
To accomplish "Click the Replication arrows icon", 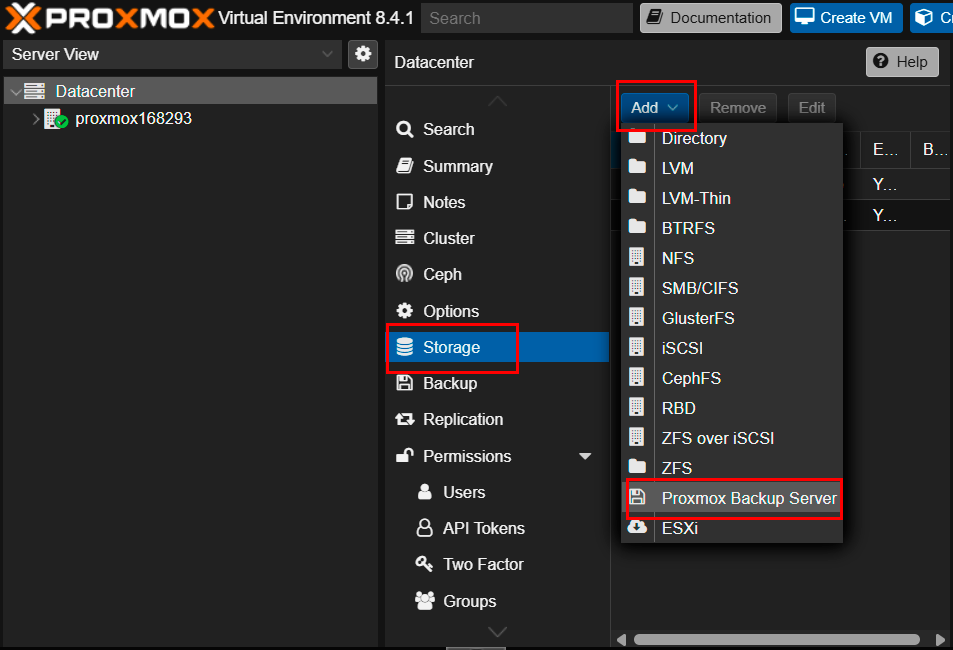I will pyautogui.click(x=405, y=419).
